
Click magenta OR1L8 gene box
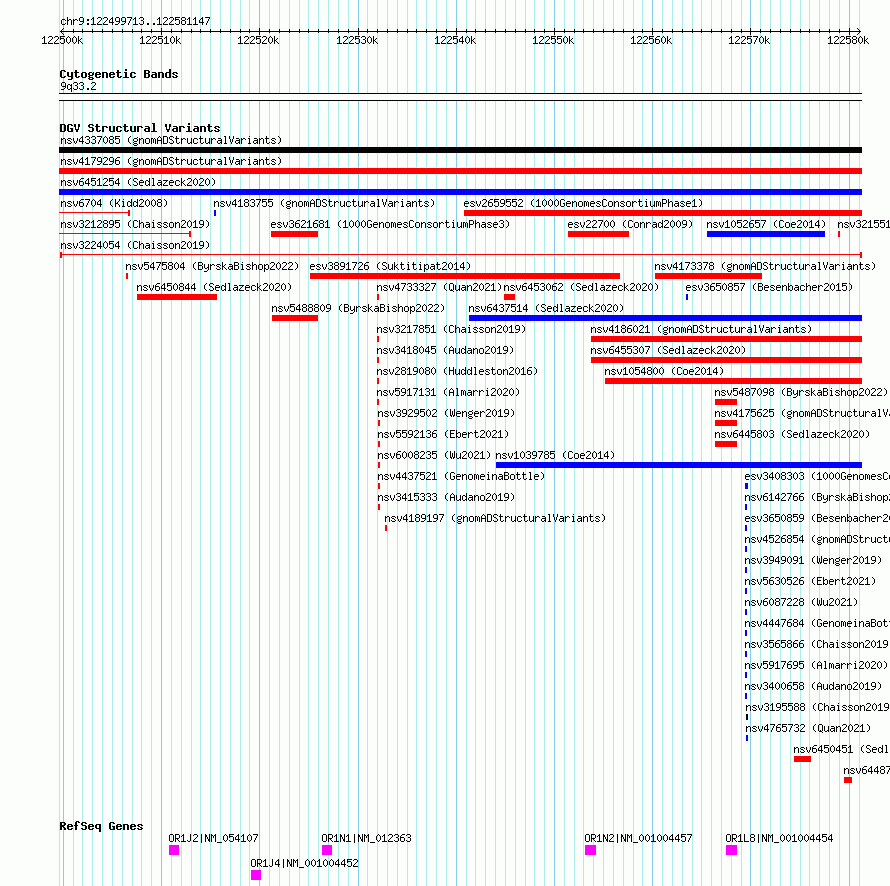[731, 850]
